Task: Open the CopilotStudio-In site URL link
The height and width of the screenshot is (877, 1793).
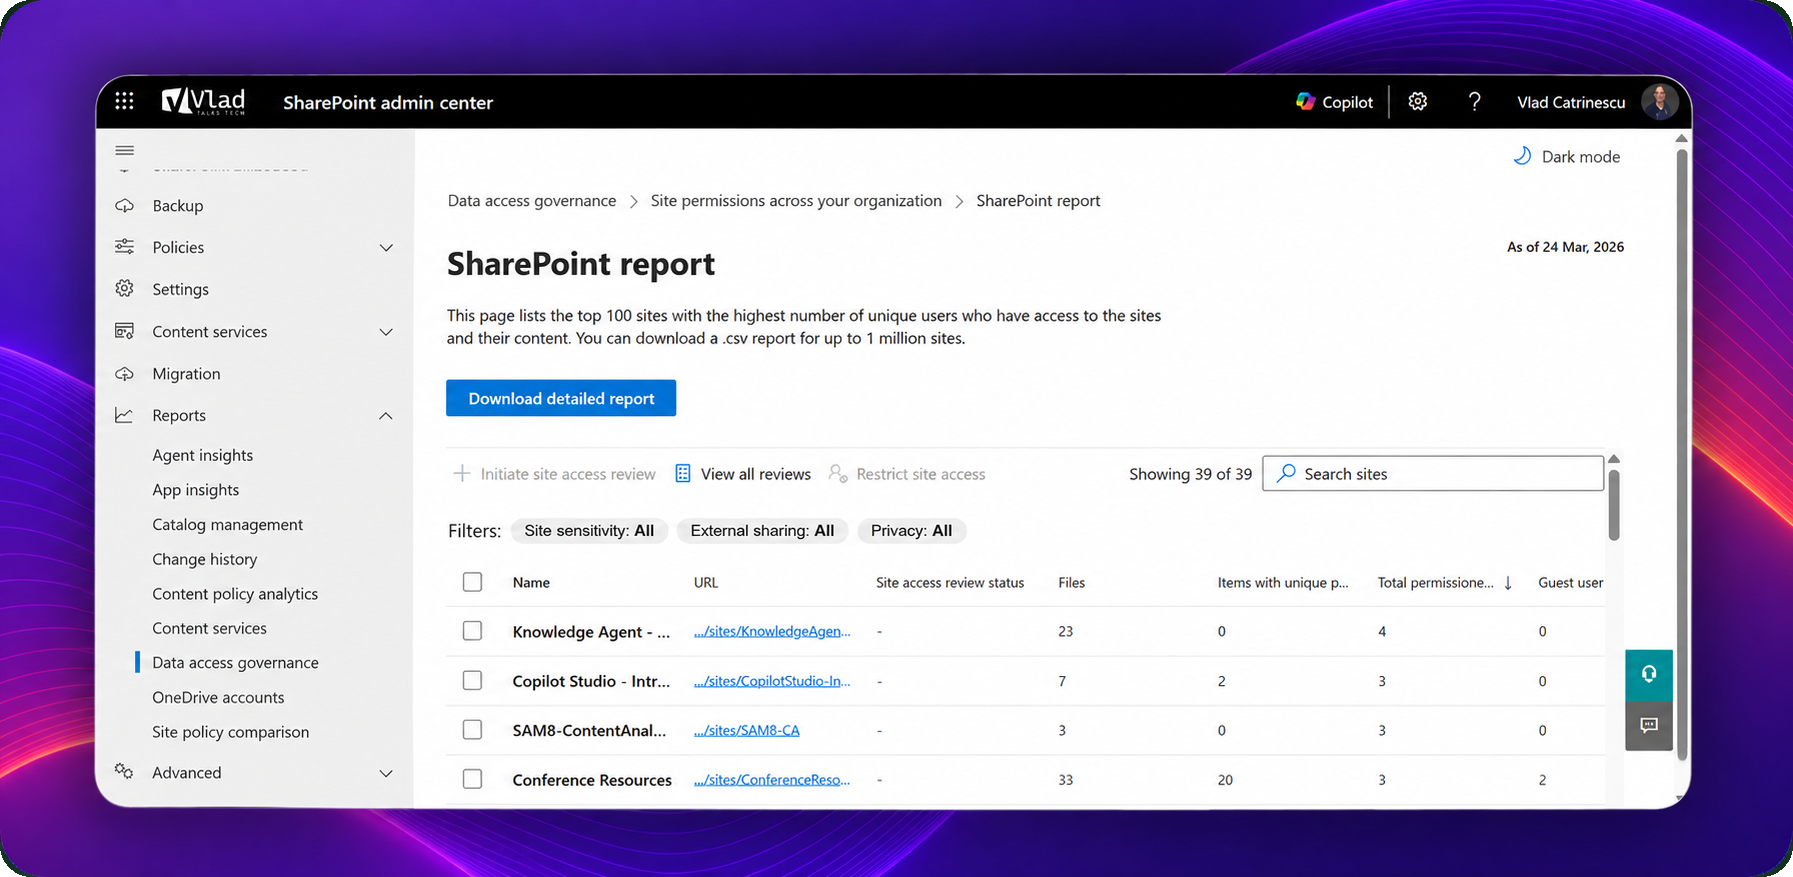Action: pos(772,681)
